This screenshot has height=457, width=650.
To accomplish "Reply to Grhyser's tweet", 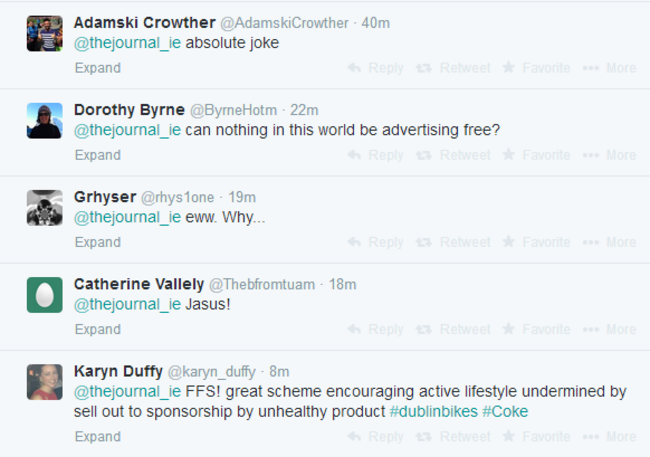I will 375,242.
